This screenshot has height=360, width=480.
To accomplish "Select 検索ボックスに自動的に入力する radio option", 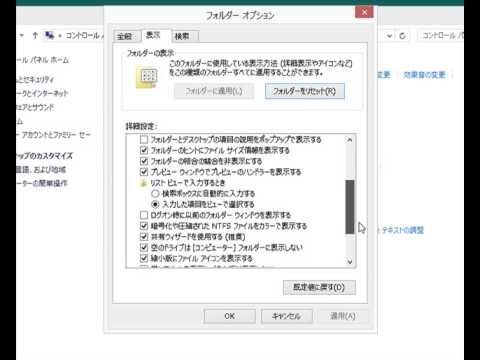I will (x=155, y=193).
